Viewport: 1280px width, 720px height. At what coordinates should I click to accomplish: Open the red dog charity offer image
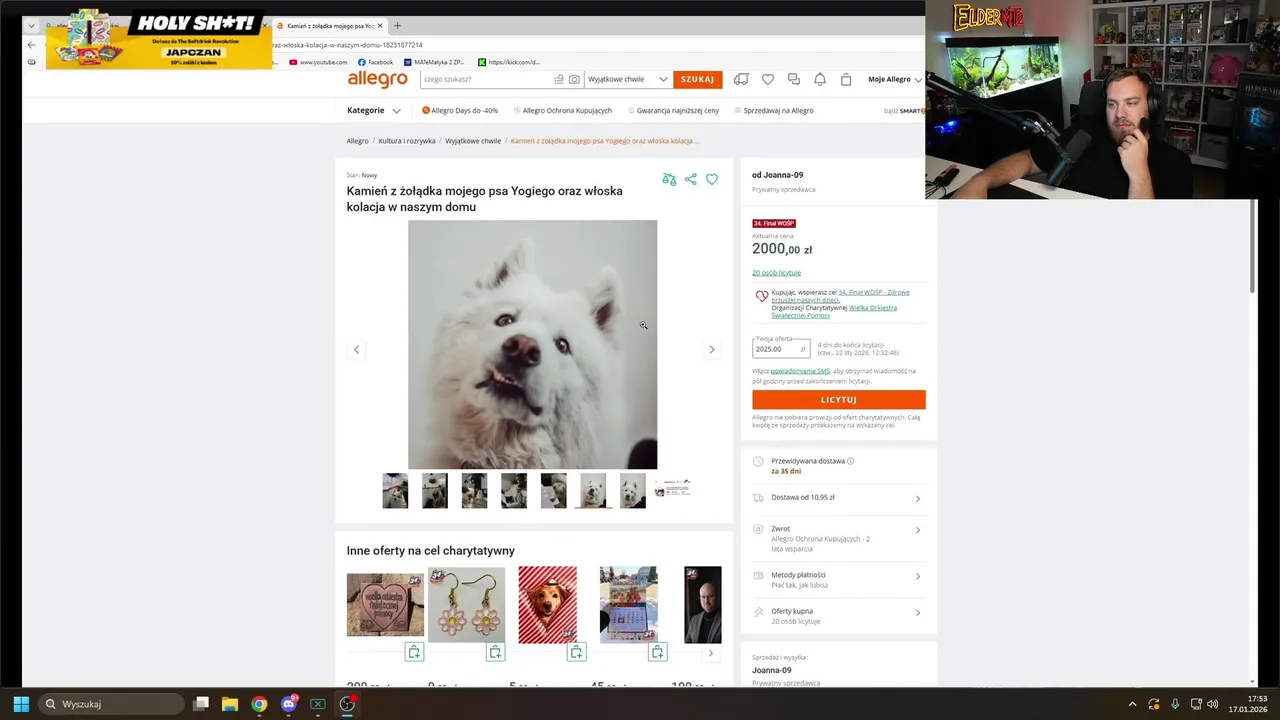547,604
